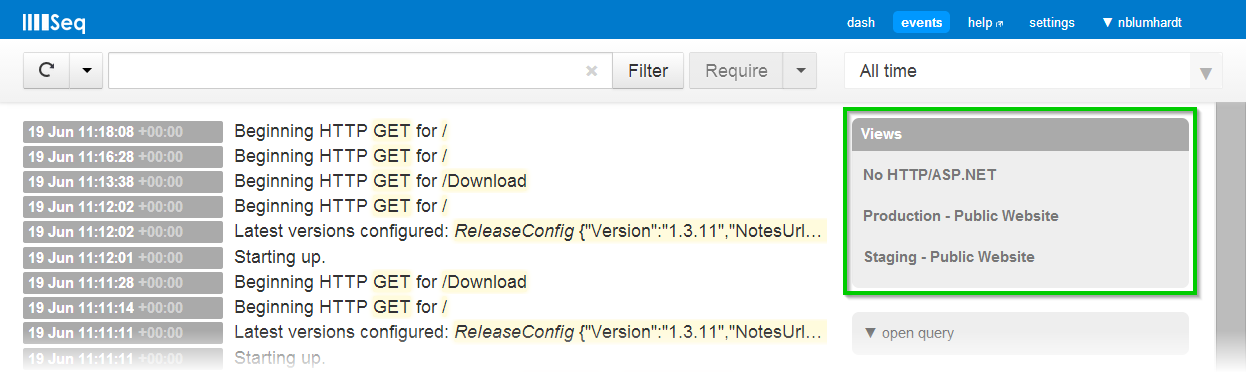Click the 11:11:14 timestamp
The width and height of the screenshot is (1246, 385).
tap(123, 307)
